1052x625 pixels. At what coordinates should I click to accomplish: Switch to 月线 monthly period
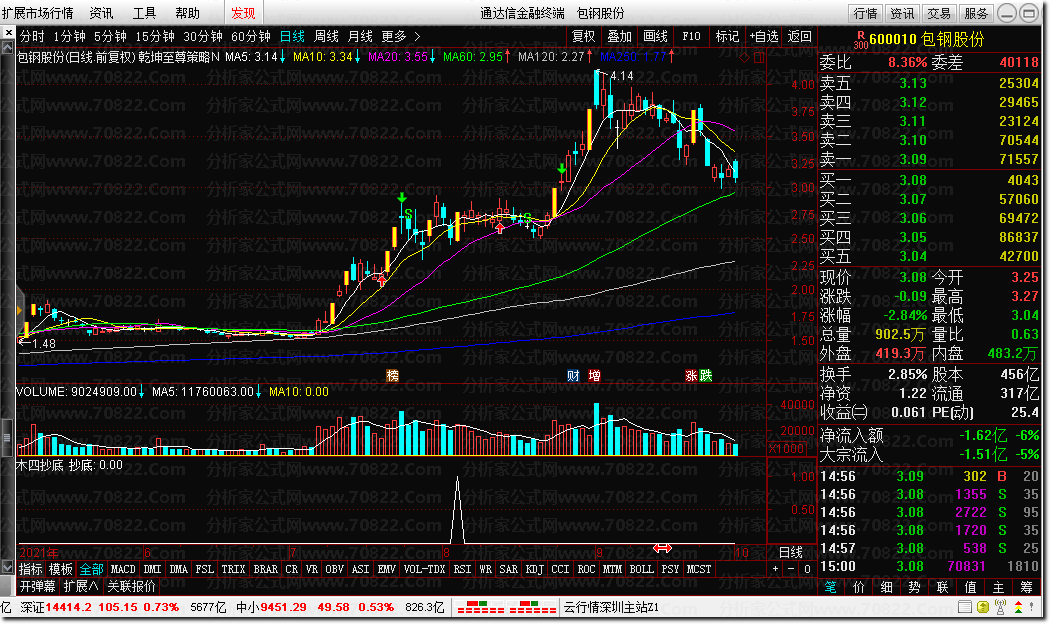[x=360, y=36]
